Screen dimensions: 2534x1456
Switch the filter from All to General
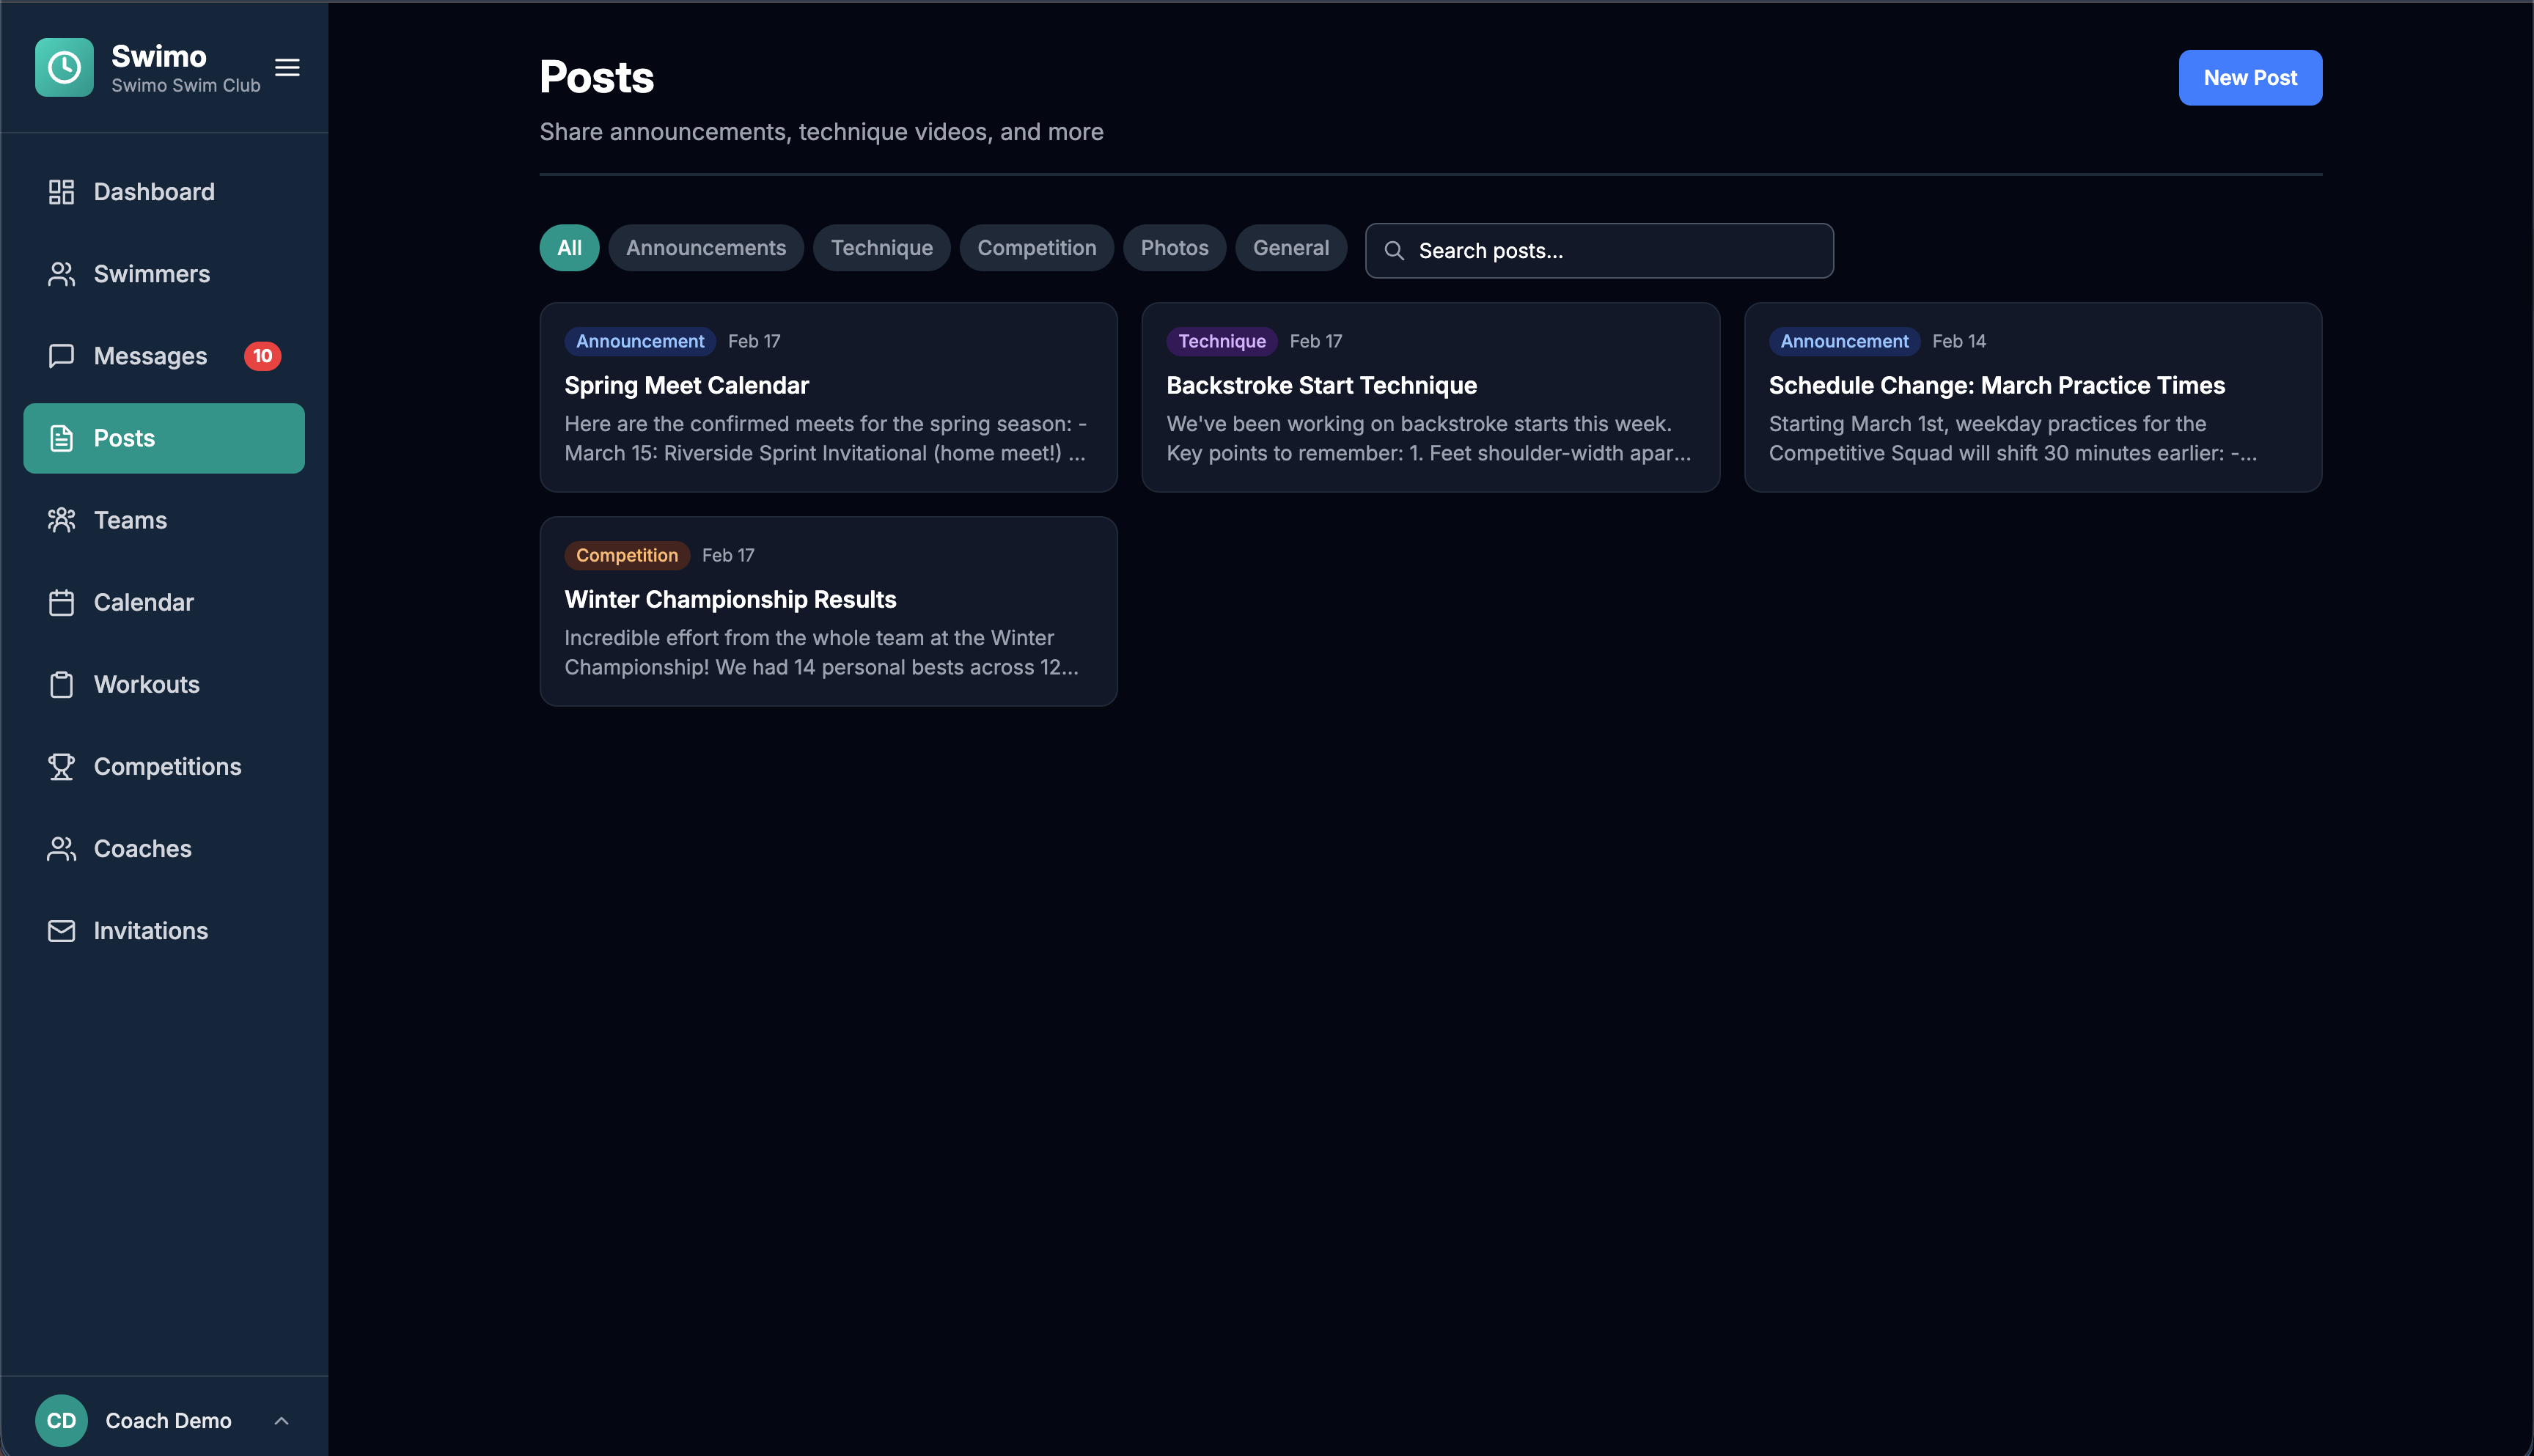(x=1291, y=247)
